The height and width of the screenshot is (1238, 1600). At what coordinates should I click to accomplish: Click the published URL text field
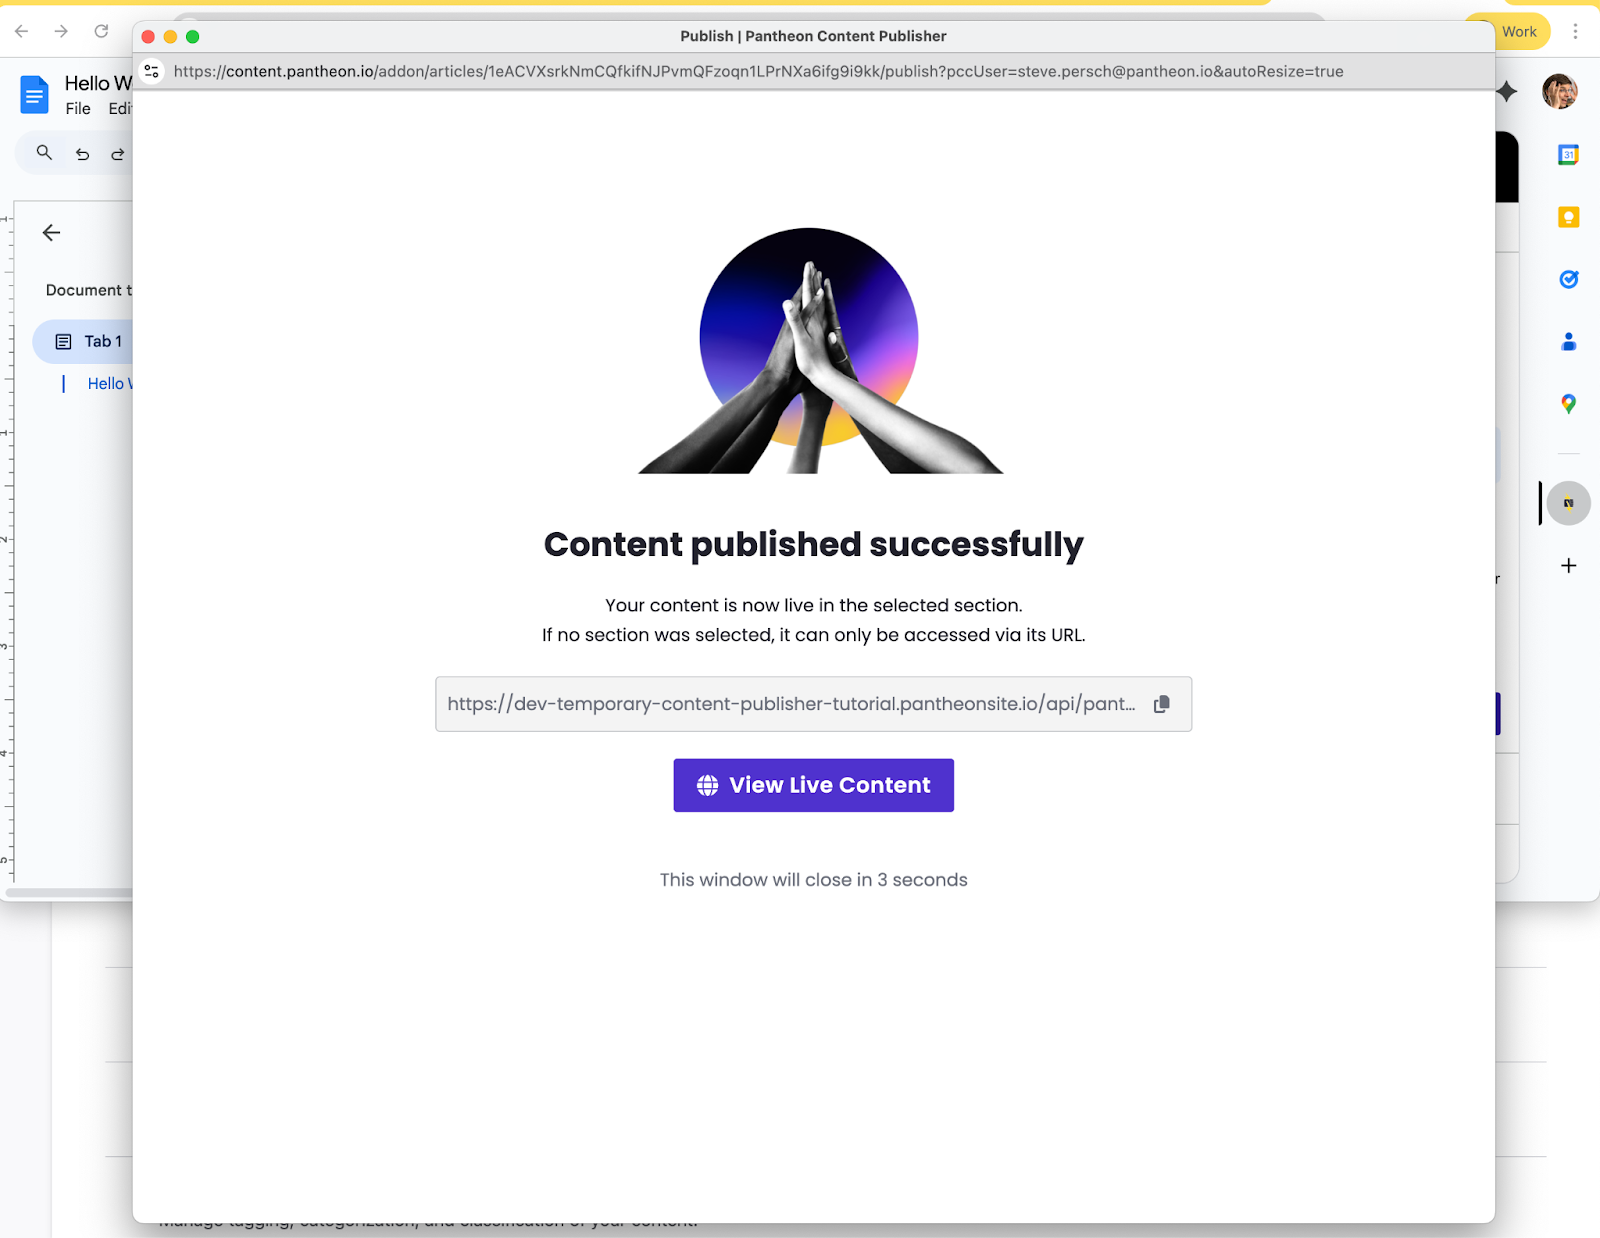pos(813,704)
